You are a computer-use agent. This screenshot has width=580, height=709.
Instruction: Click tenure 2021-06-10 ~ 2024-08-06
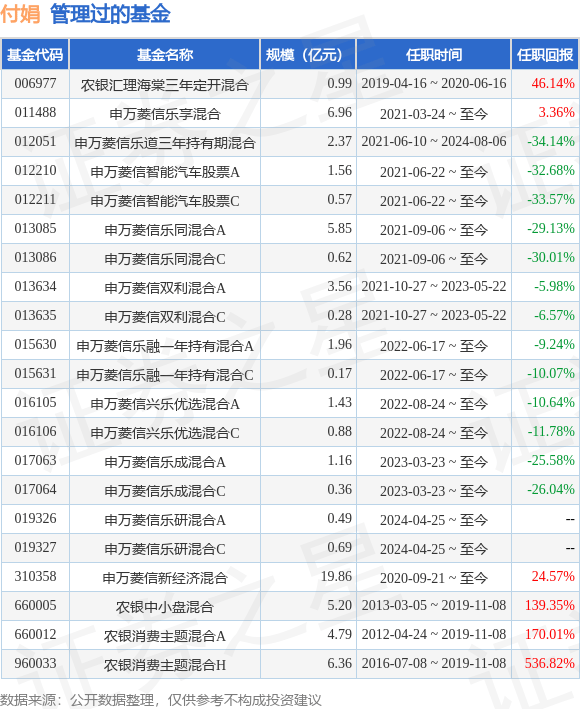(x=434, y=142)
